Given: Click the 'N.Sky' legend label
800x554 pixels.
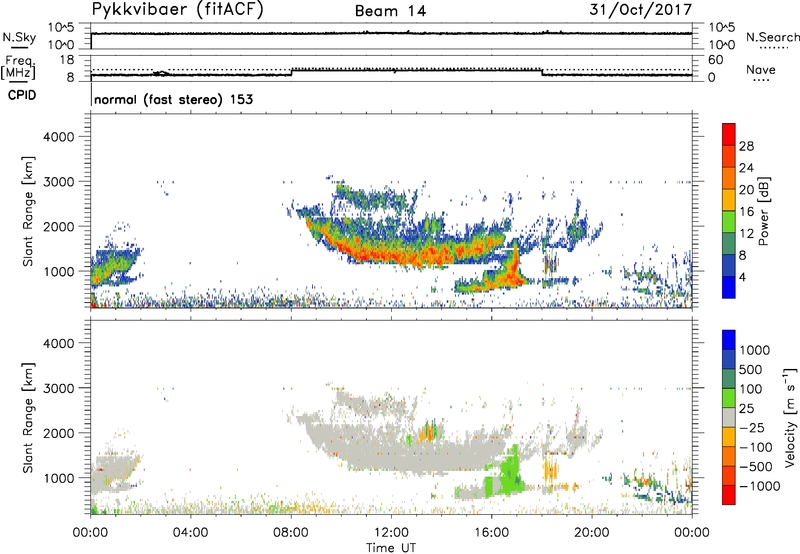Looking at the screenshot, I should pyautogui.click(x=19, y=37).
